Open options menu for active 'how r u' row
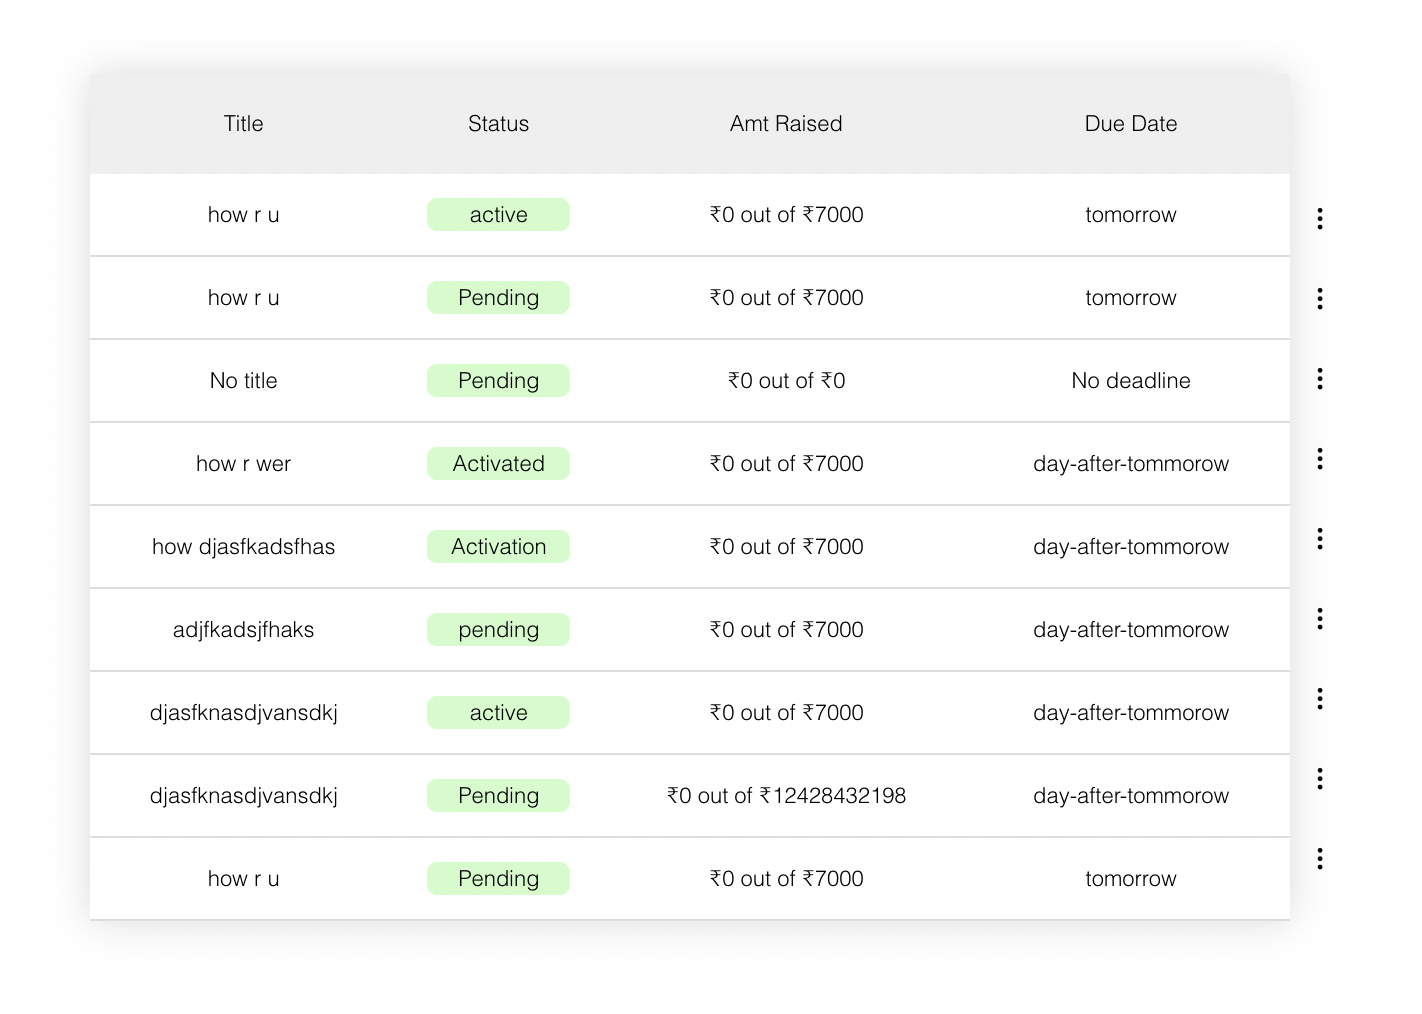This screenshot has height=1014, width=1422. tap(1320, 218)
